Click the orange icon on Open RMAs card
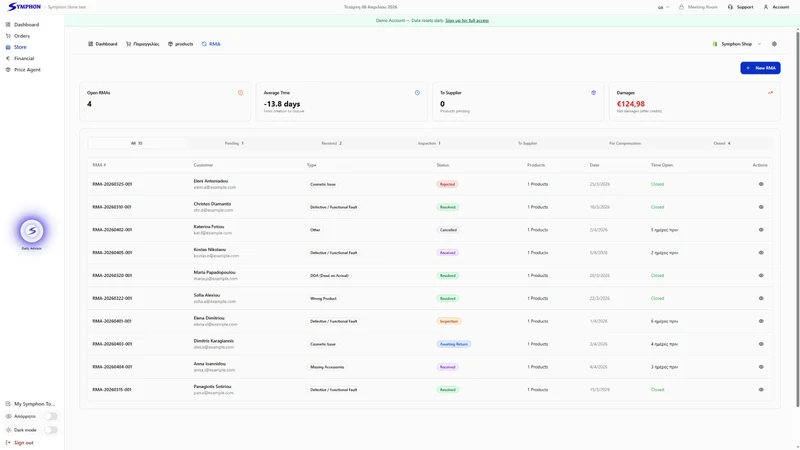Viewport: 800px width, 450px height. tap(240, 93)
